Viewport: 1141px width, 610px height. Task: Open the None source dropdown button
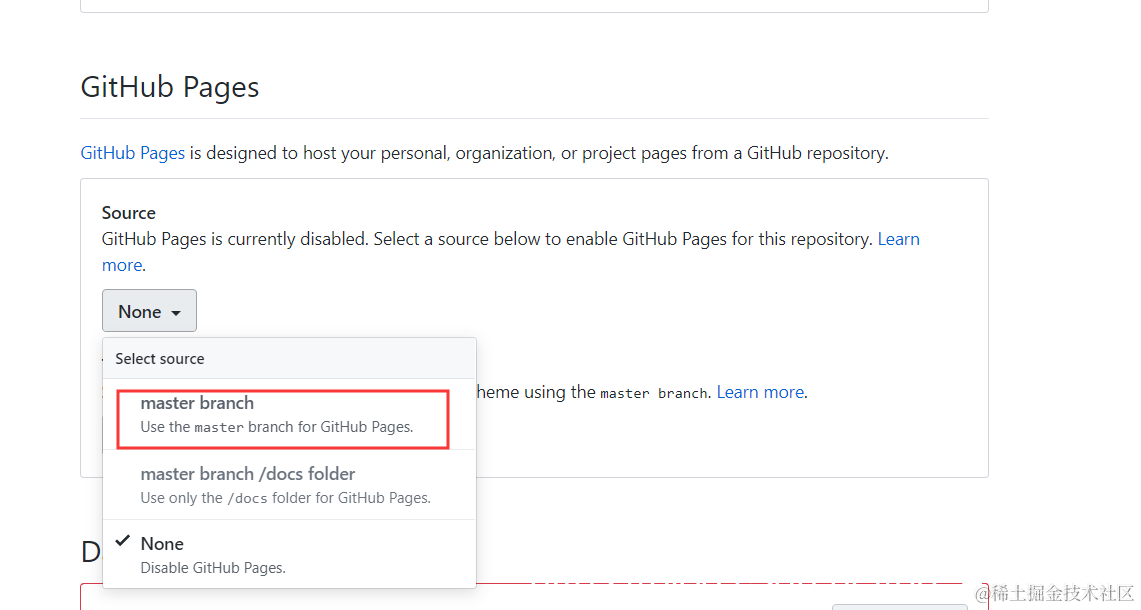(149, 311)
